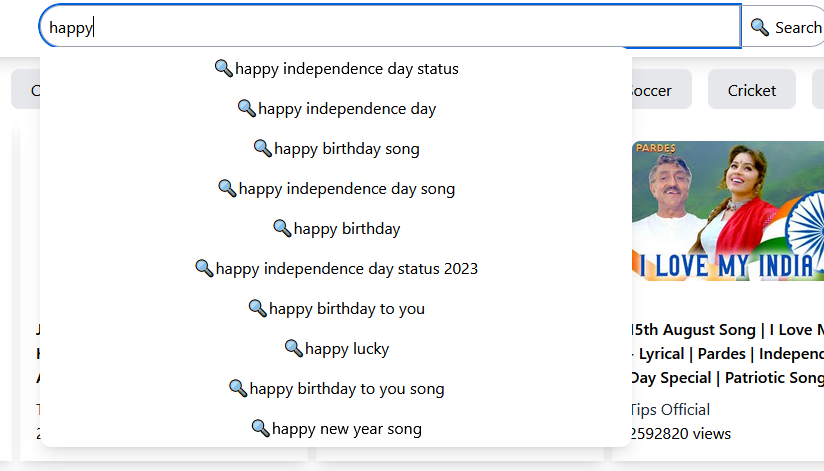Click magnifier icon beside 'happy new year song'
824x471 pixels.
point(261,427)
